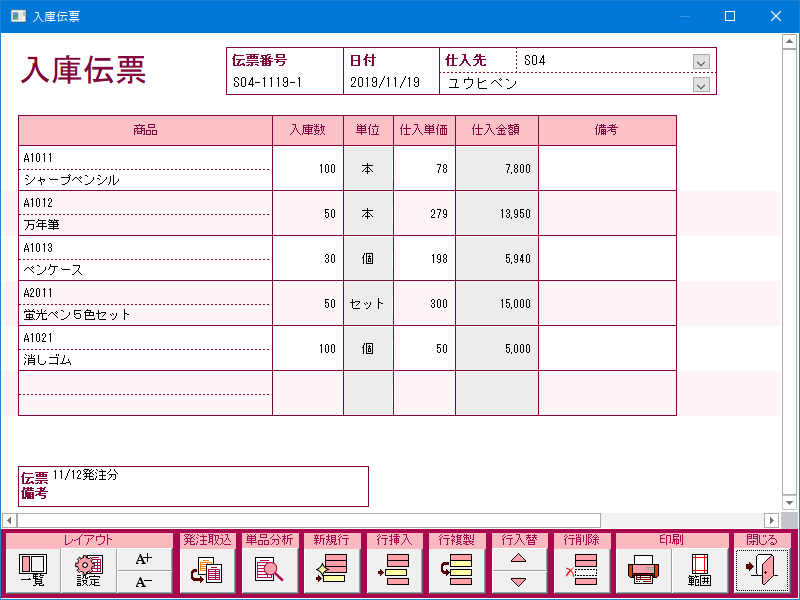The height and width of the screenshot is (600, 800).
Task: Duplicate the row with 行複製
Action: (455, 571)
